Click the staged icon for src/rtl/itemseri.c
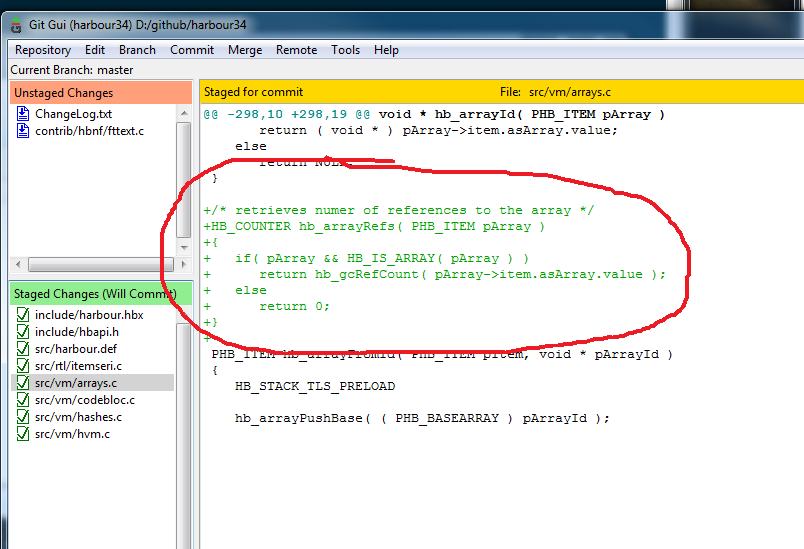The width and height of the screenshot is (804, 549). tap(24, 366)
